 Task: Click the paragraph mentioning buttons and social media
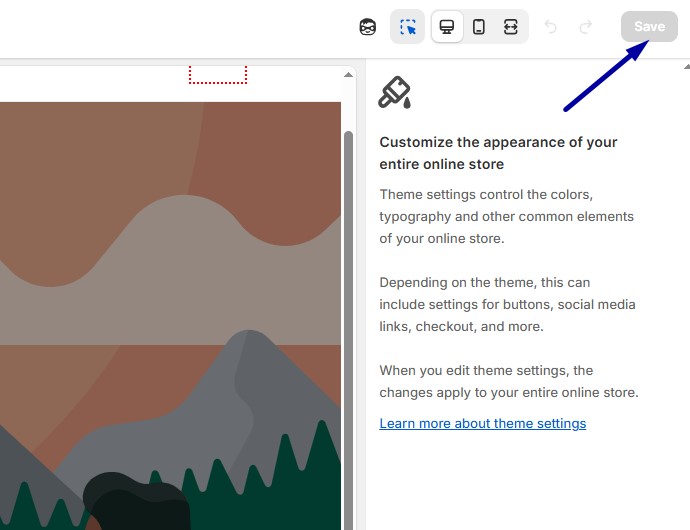click(507, 304)
